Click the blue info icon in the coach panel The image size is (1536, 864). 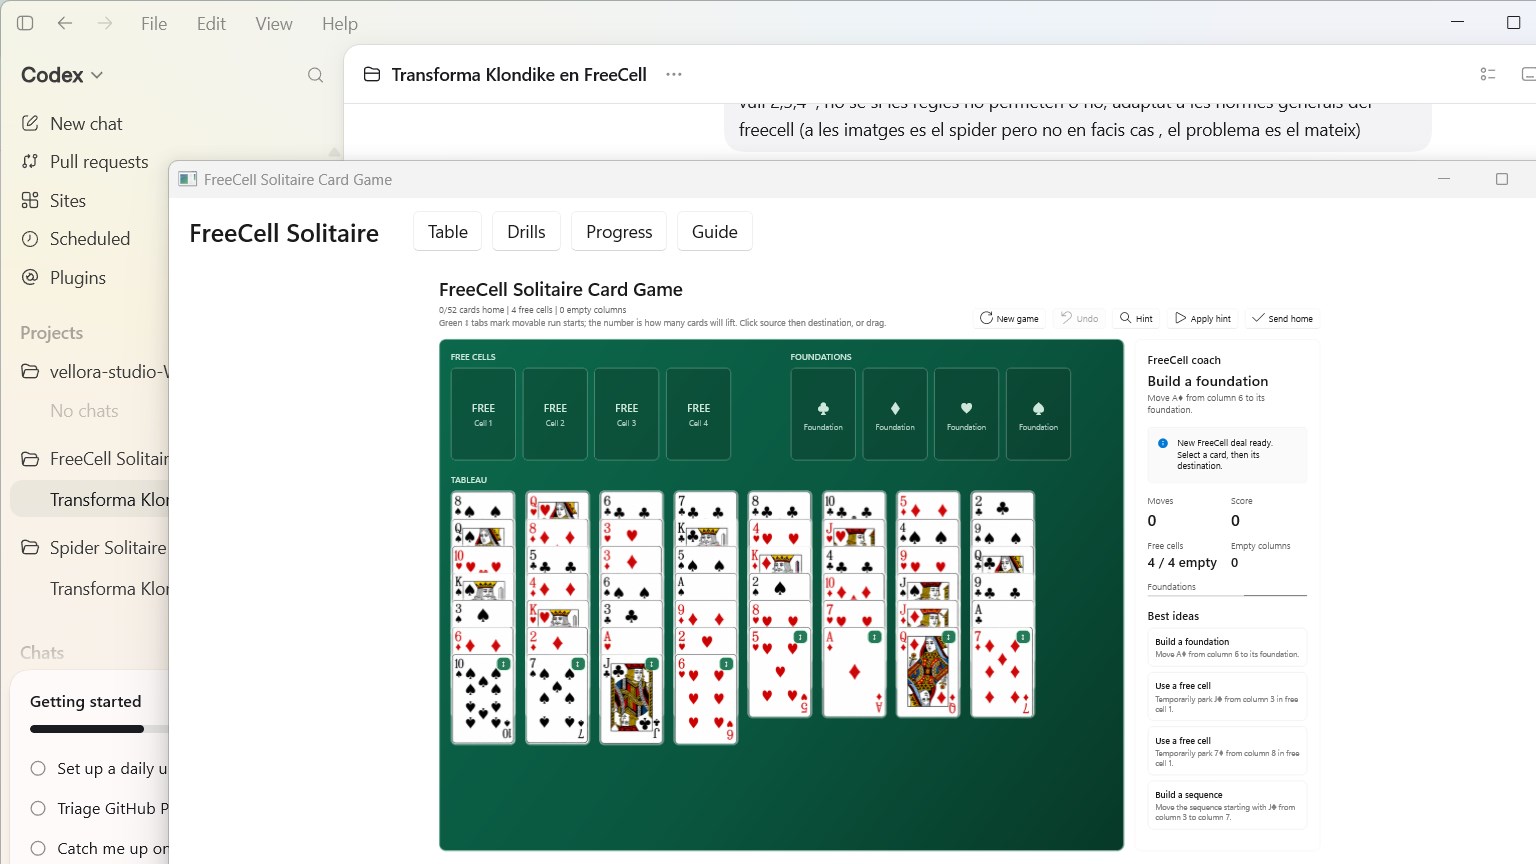tap(1162, 443)
